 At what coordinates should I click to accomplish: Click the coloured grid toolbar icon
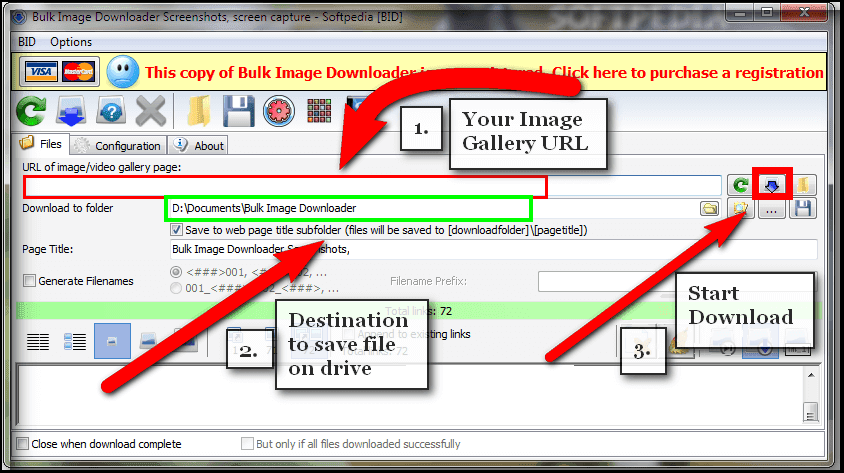pos(319,111)
